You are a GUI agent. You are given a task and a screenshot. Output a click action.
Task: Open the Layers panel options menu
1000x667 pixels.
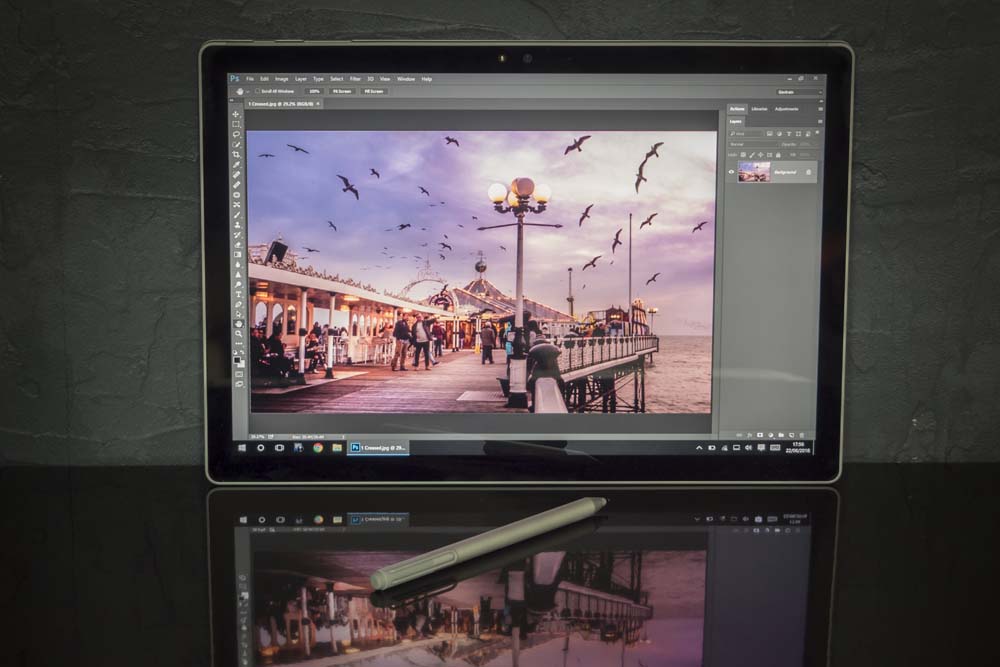820,121
